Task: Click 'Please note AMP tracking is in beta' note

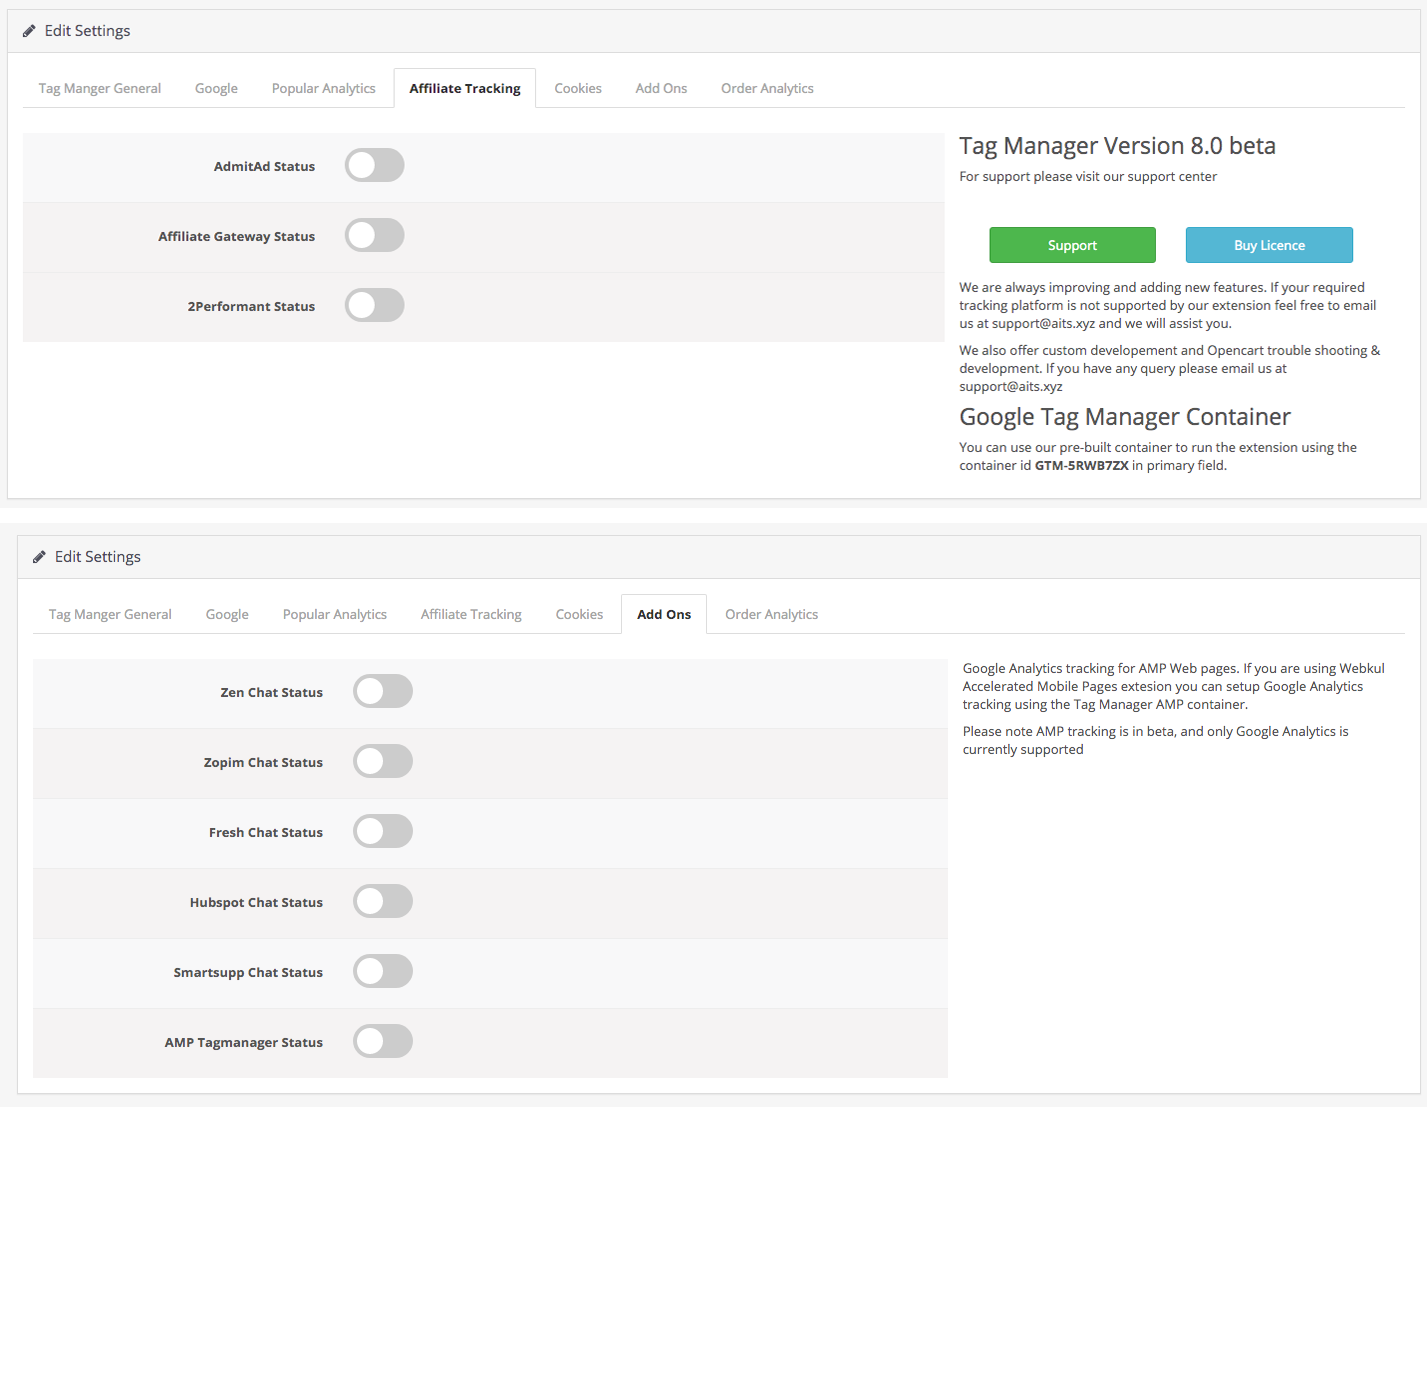Action: (x=1156, y=741)
